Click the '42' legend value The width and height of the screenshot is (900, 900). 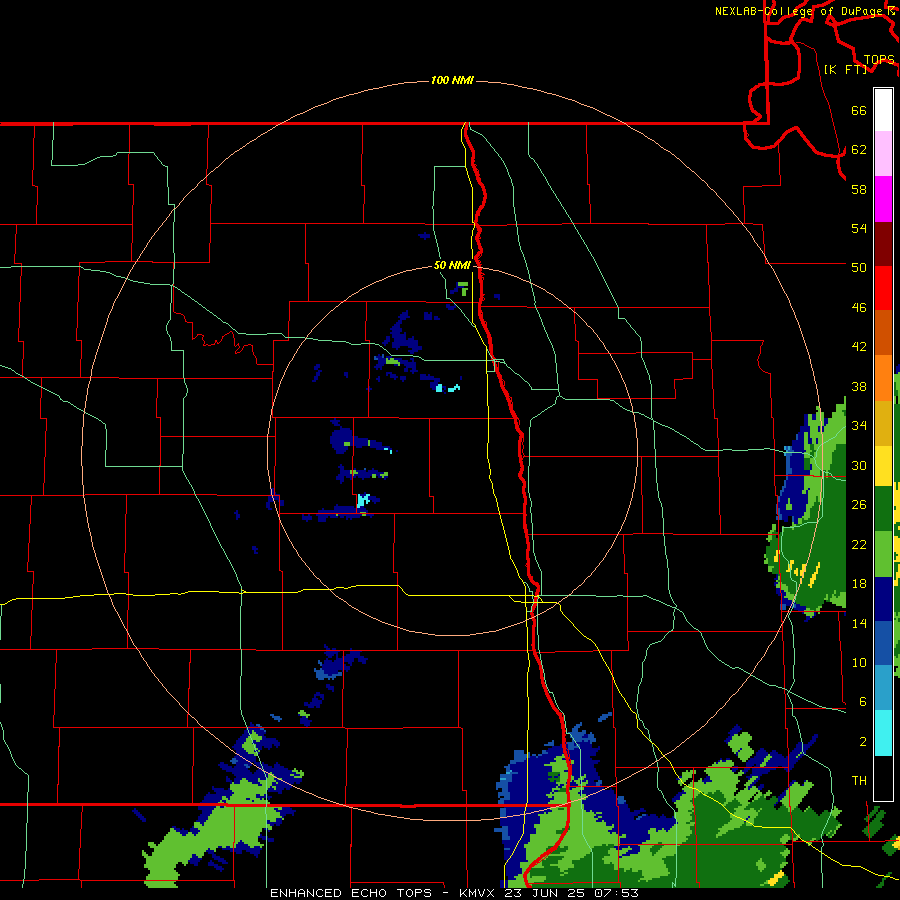pos(859,347)
